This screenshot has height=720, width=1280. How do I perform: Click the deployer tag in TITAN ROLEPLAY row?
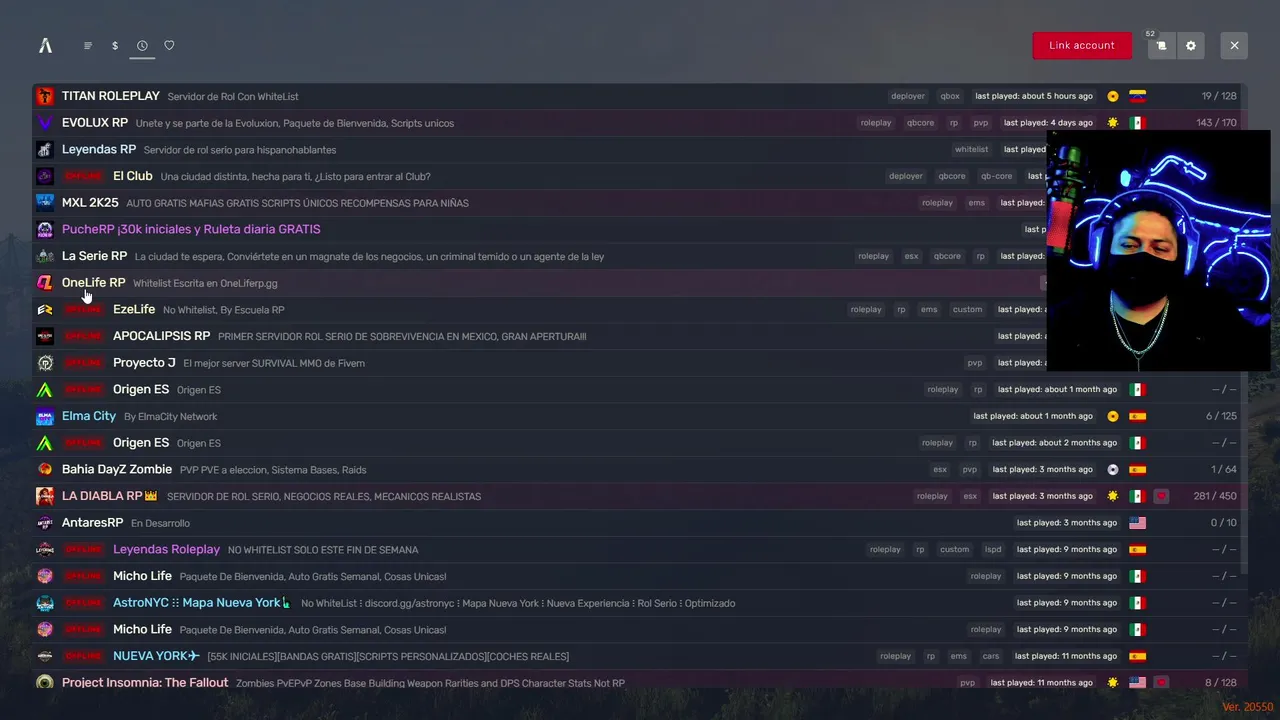click(x=908, y=96)
